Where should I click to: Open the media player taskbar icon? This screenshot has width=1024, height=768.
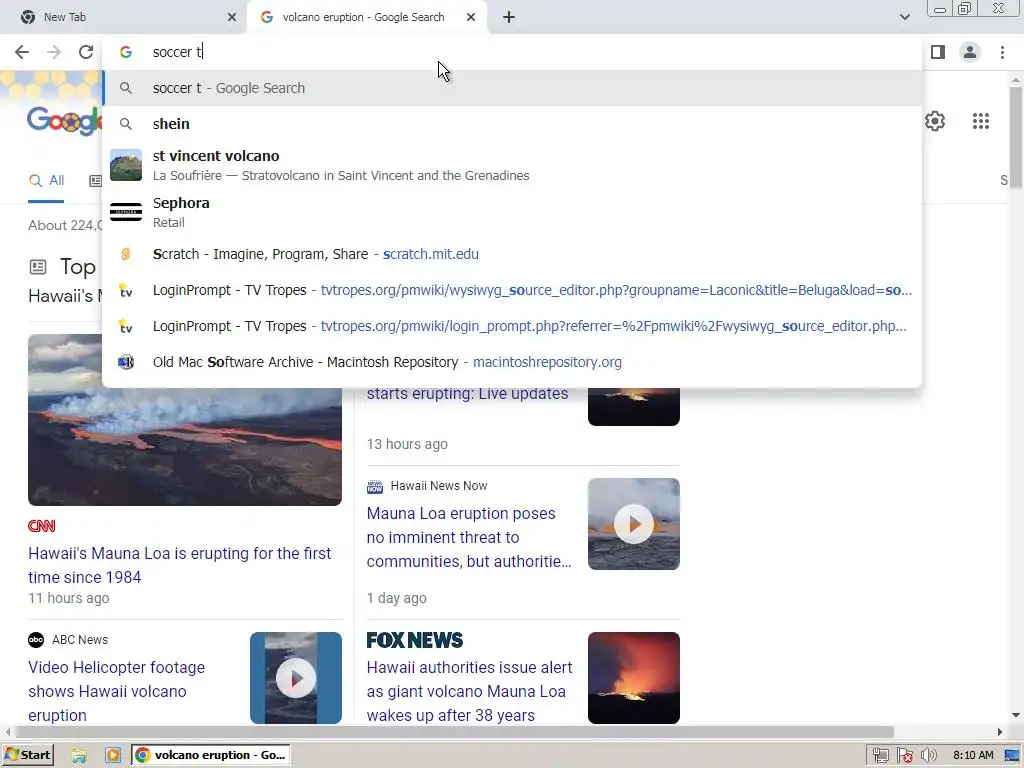(113, 756)
